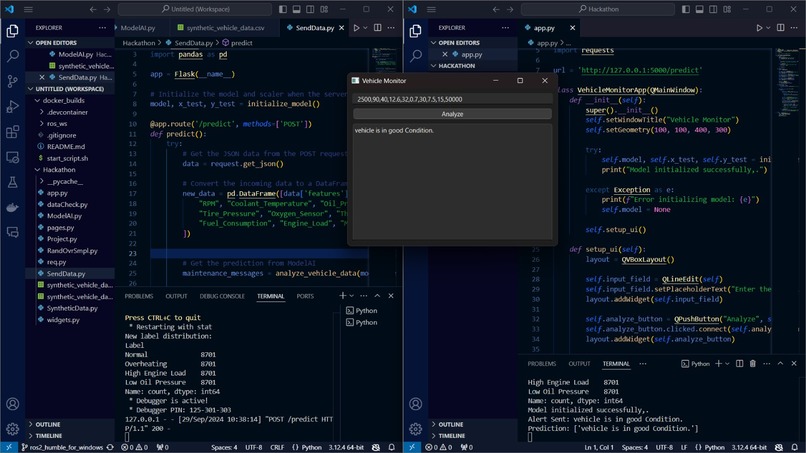Toggle primary side bar in left window
Image resolution: width=806 pixels, height=453 pixels.
point(283,9)
